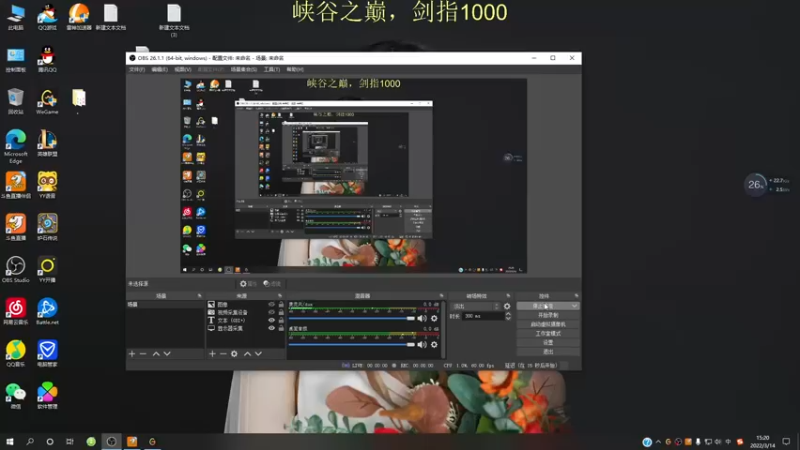Click 工作室模式 button
800x450 pixels.
tap(548, 334)
